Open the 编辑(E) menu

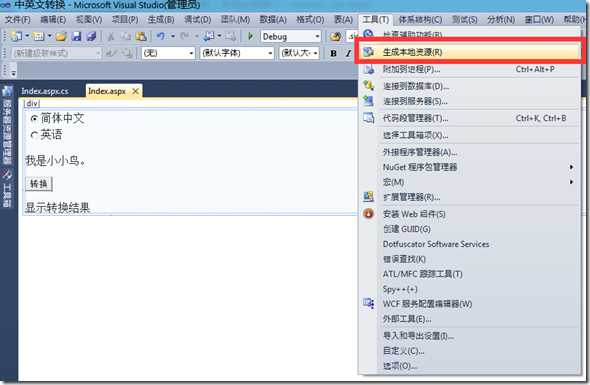tap(53, 19)
